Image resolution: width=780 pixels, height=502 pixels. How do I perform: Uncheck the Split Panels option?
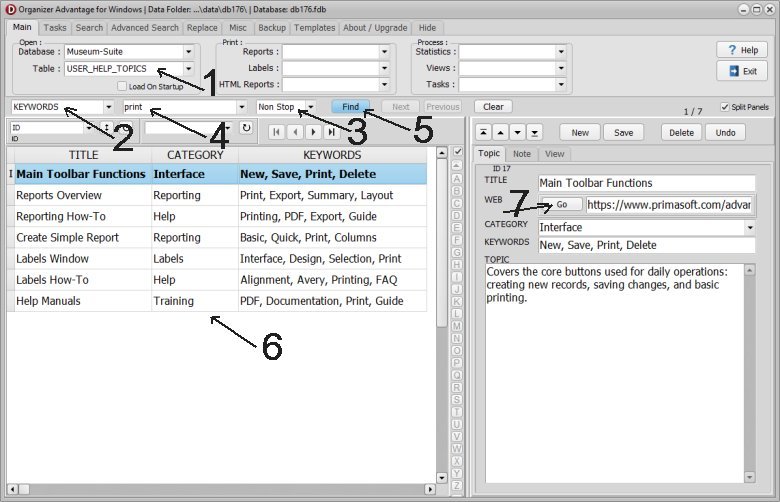click(725, 106)
